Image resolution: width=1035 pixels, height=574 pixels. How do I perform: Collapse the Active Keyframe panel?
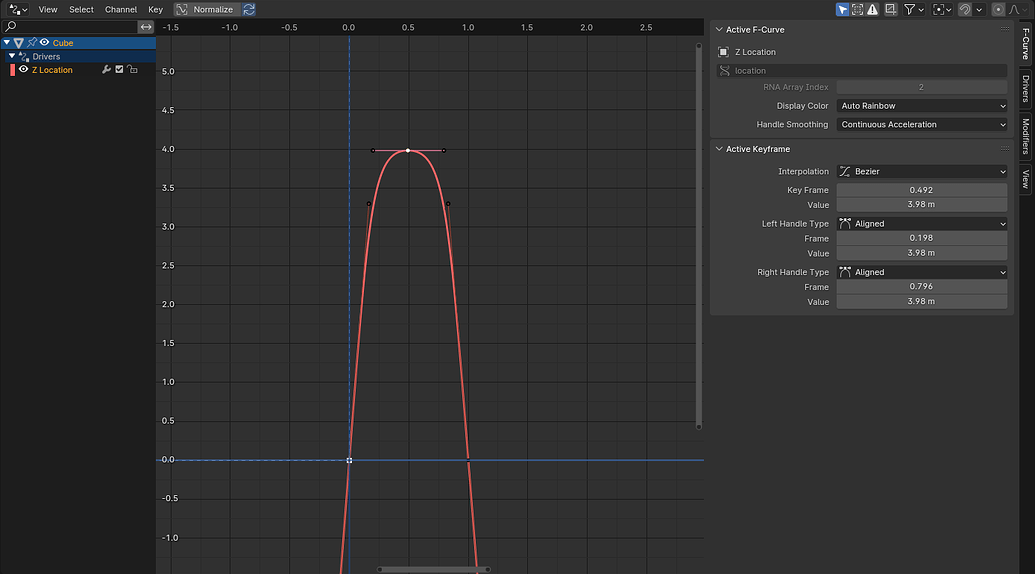tap(719, 149)
